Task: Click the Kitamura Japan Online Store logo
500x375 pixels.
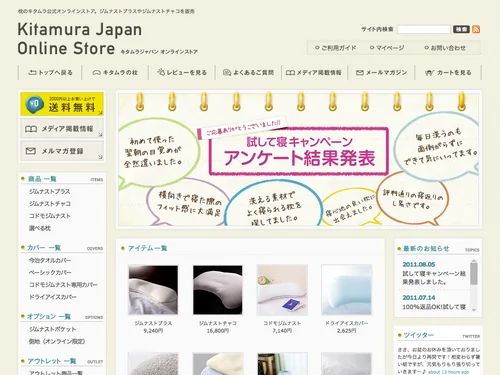Action: [x=80, y=39]
